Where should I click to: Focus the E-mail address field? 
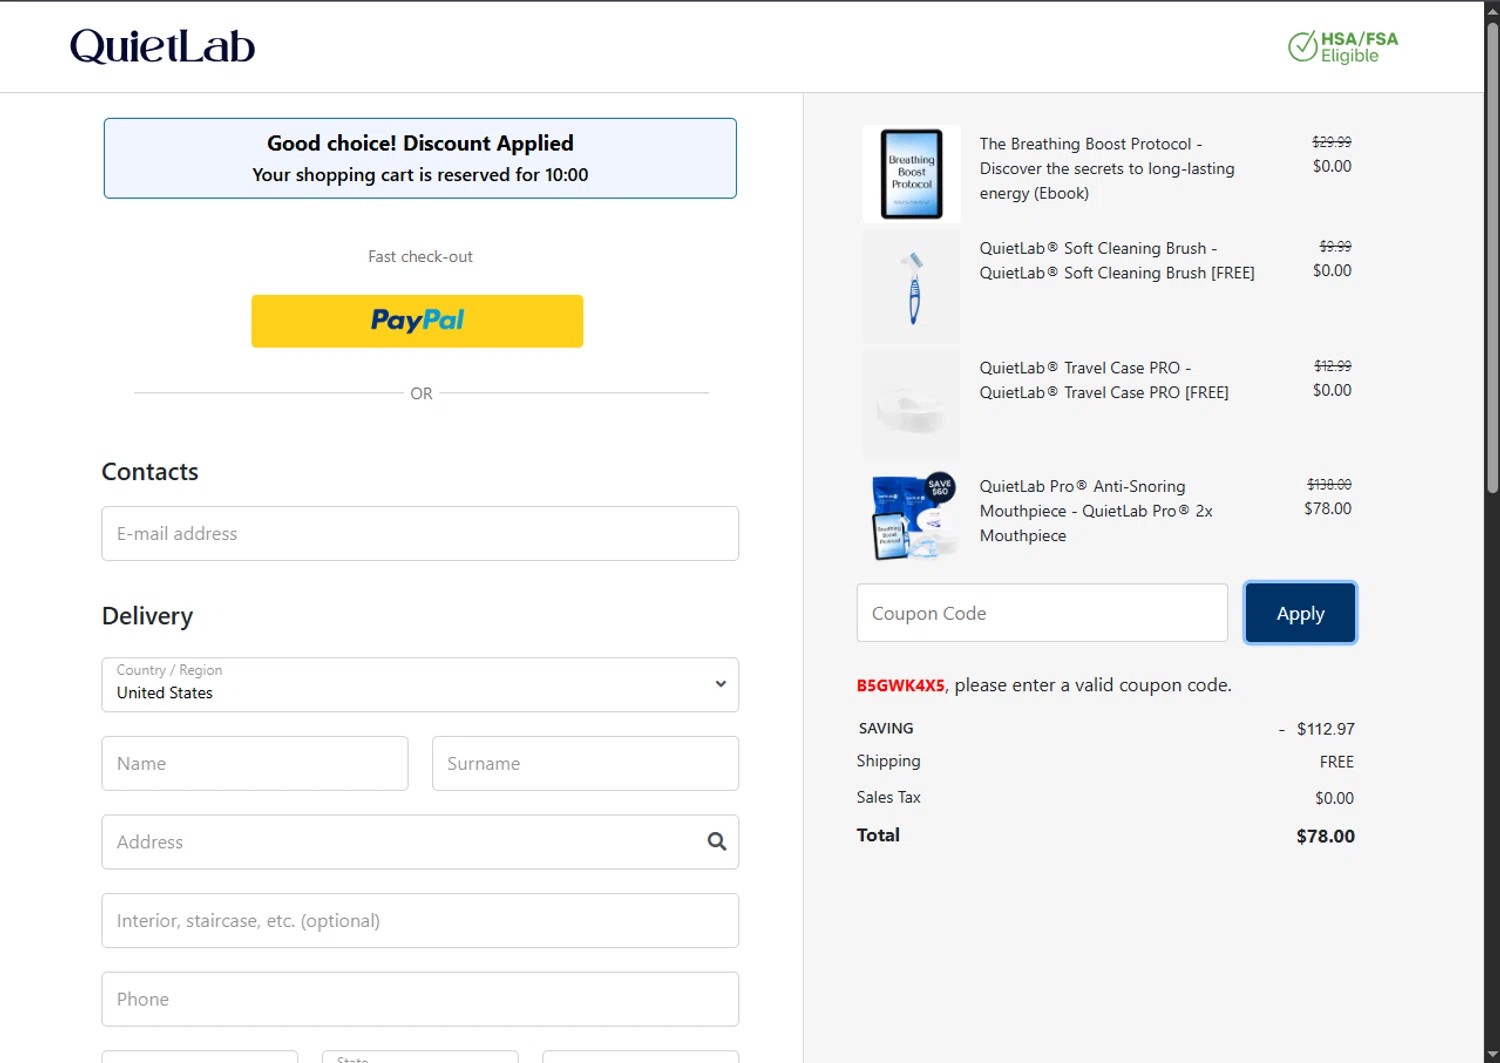coord(420,534)
